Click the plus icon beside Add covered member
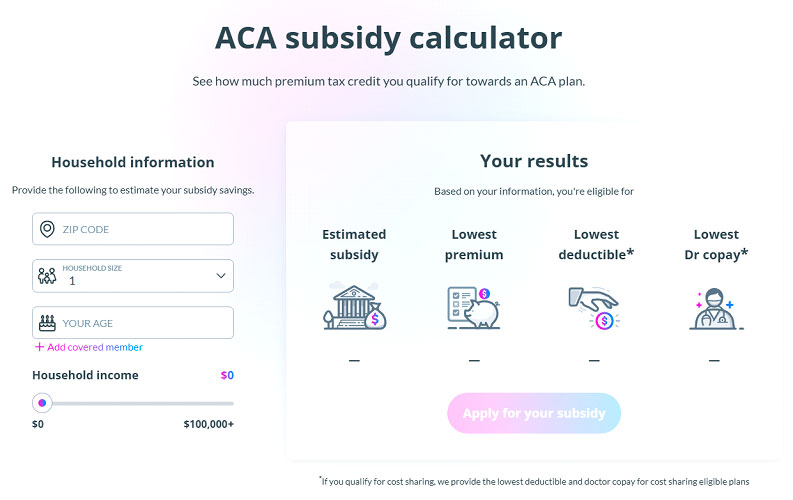The height and width of the screenshot is (500, 793). click(x=39, y=347)
